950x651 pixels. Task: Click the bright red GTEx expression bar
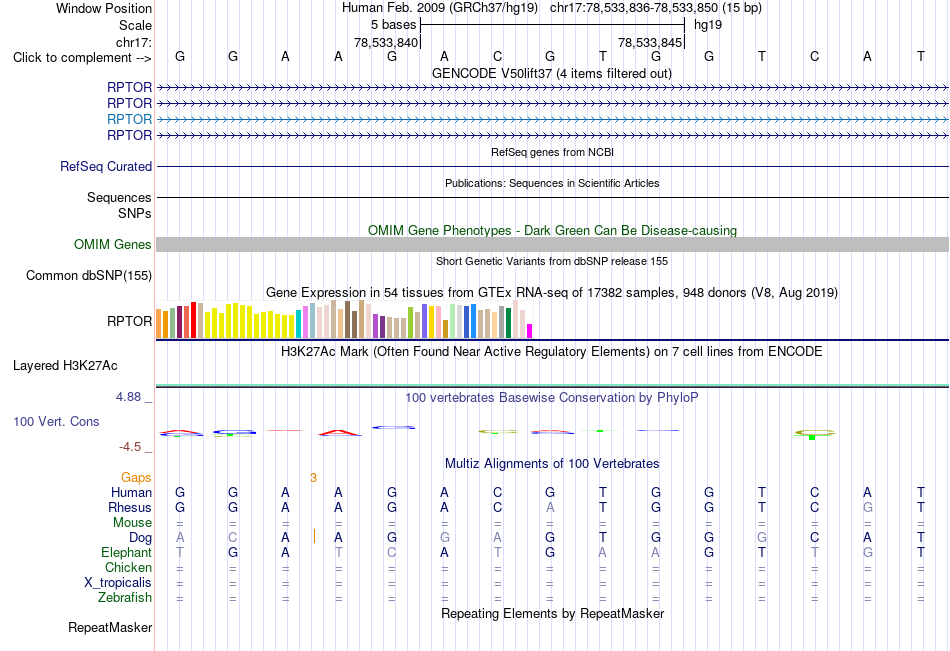click(193, 320)
